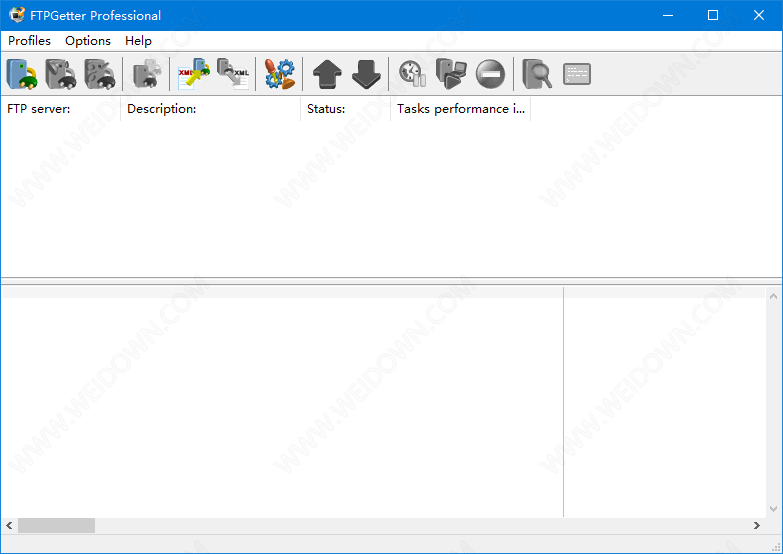Click the last gray panel toolbar icon
Viewport: 783px width, 554px height.
click(577, 74)
